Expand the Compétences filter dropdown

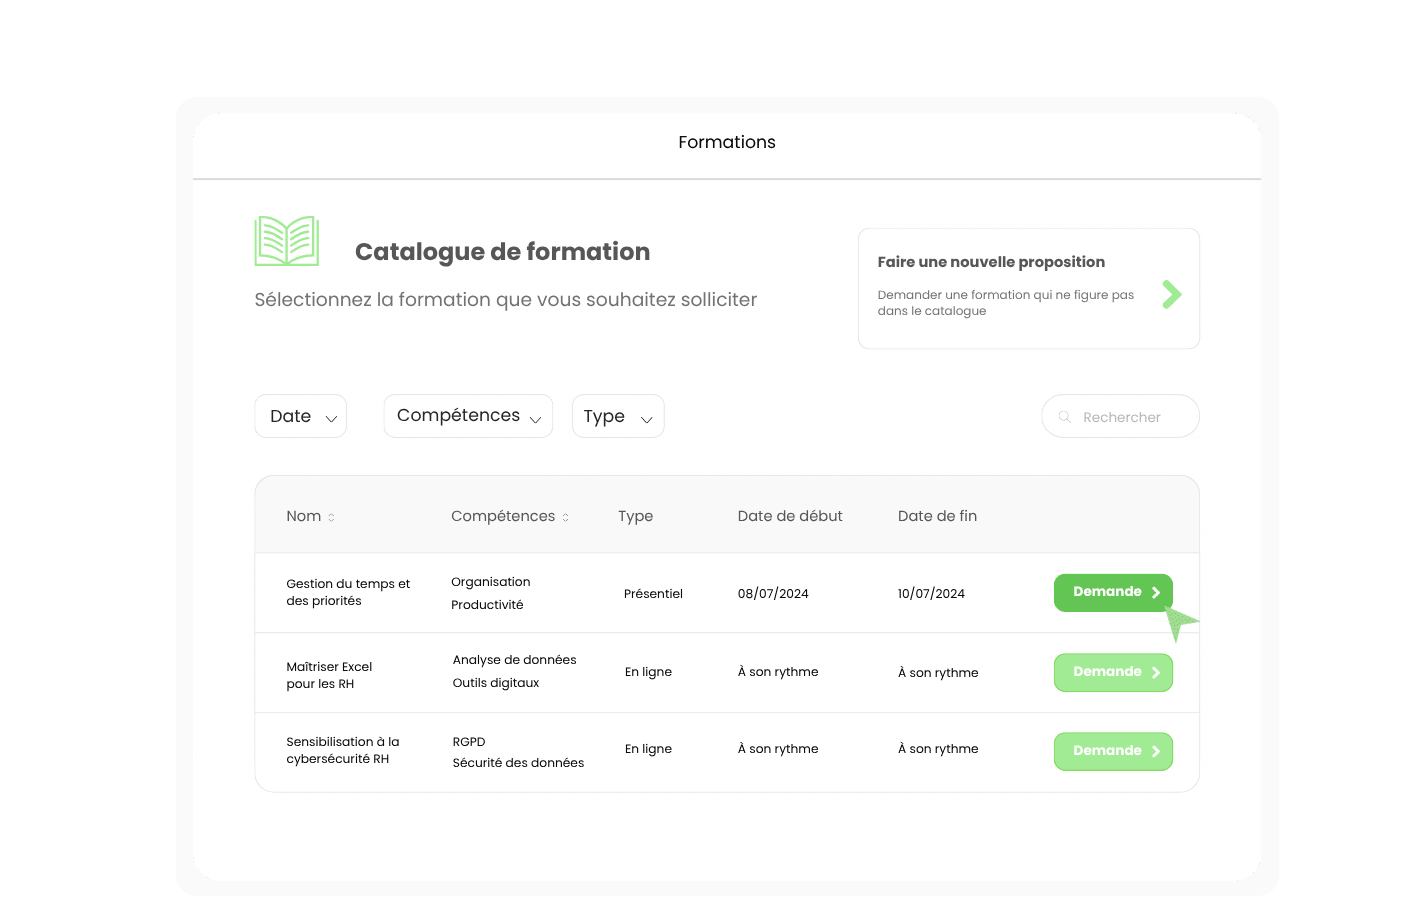(x=468, y=416)
